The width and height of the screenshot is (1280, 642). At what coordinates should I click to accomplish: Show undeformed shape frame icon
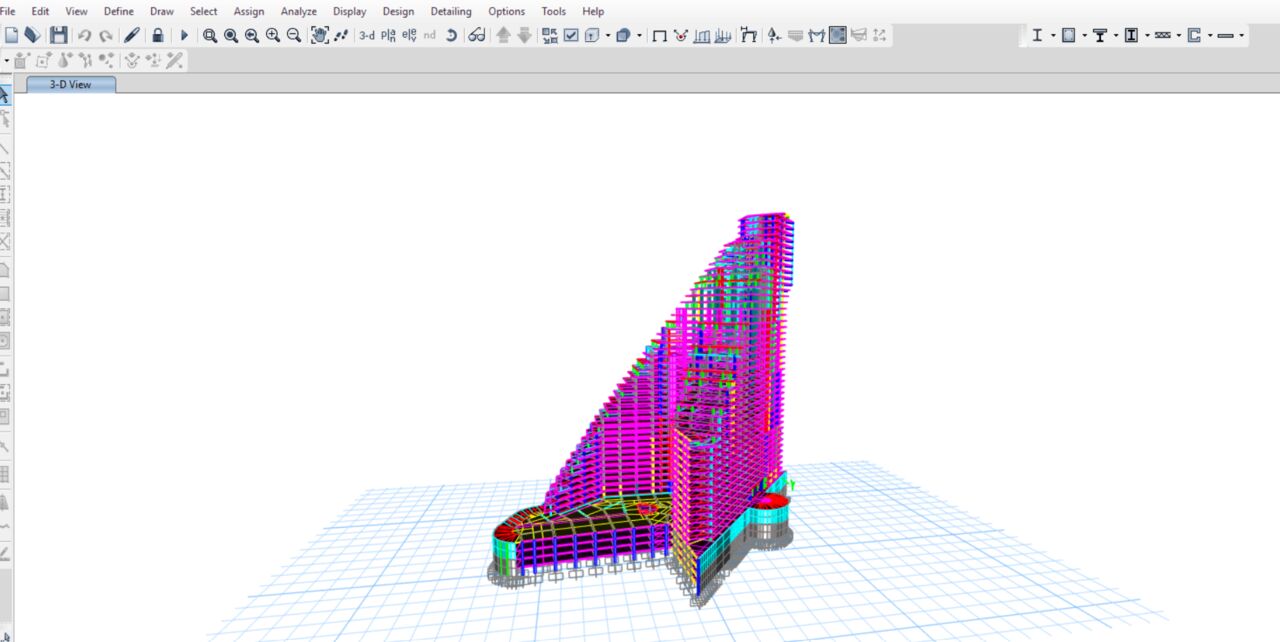click(x=659, y=35)
